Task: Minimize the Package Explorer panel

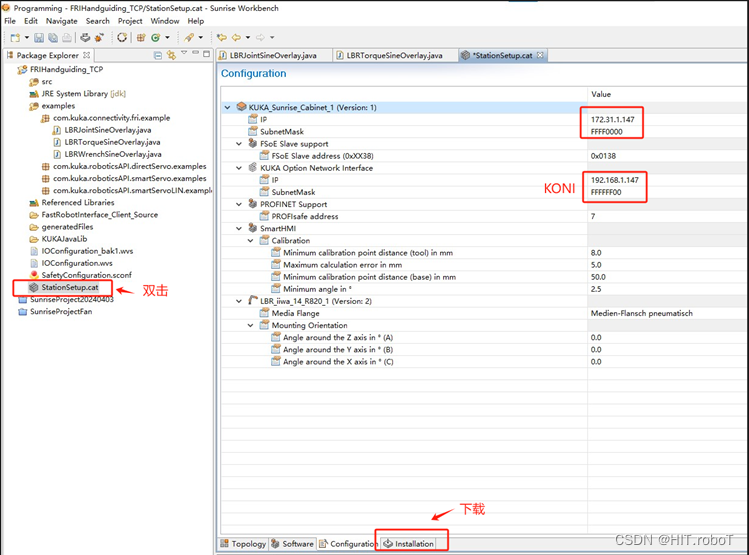Action: (195, 53)
